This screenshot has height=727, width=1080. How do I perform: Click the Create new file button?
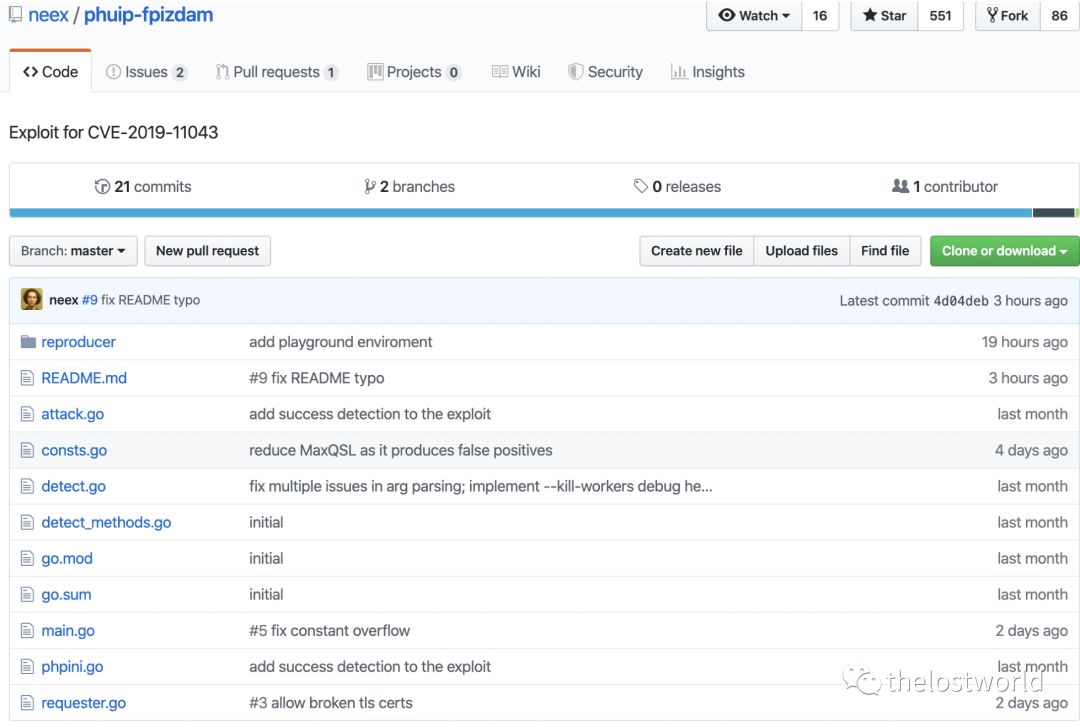696,251
